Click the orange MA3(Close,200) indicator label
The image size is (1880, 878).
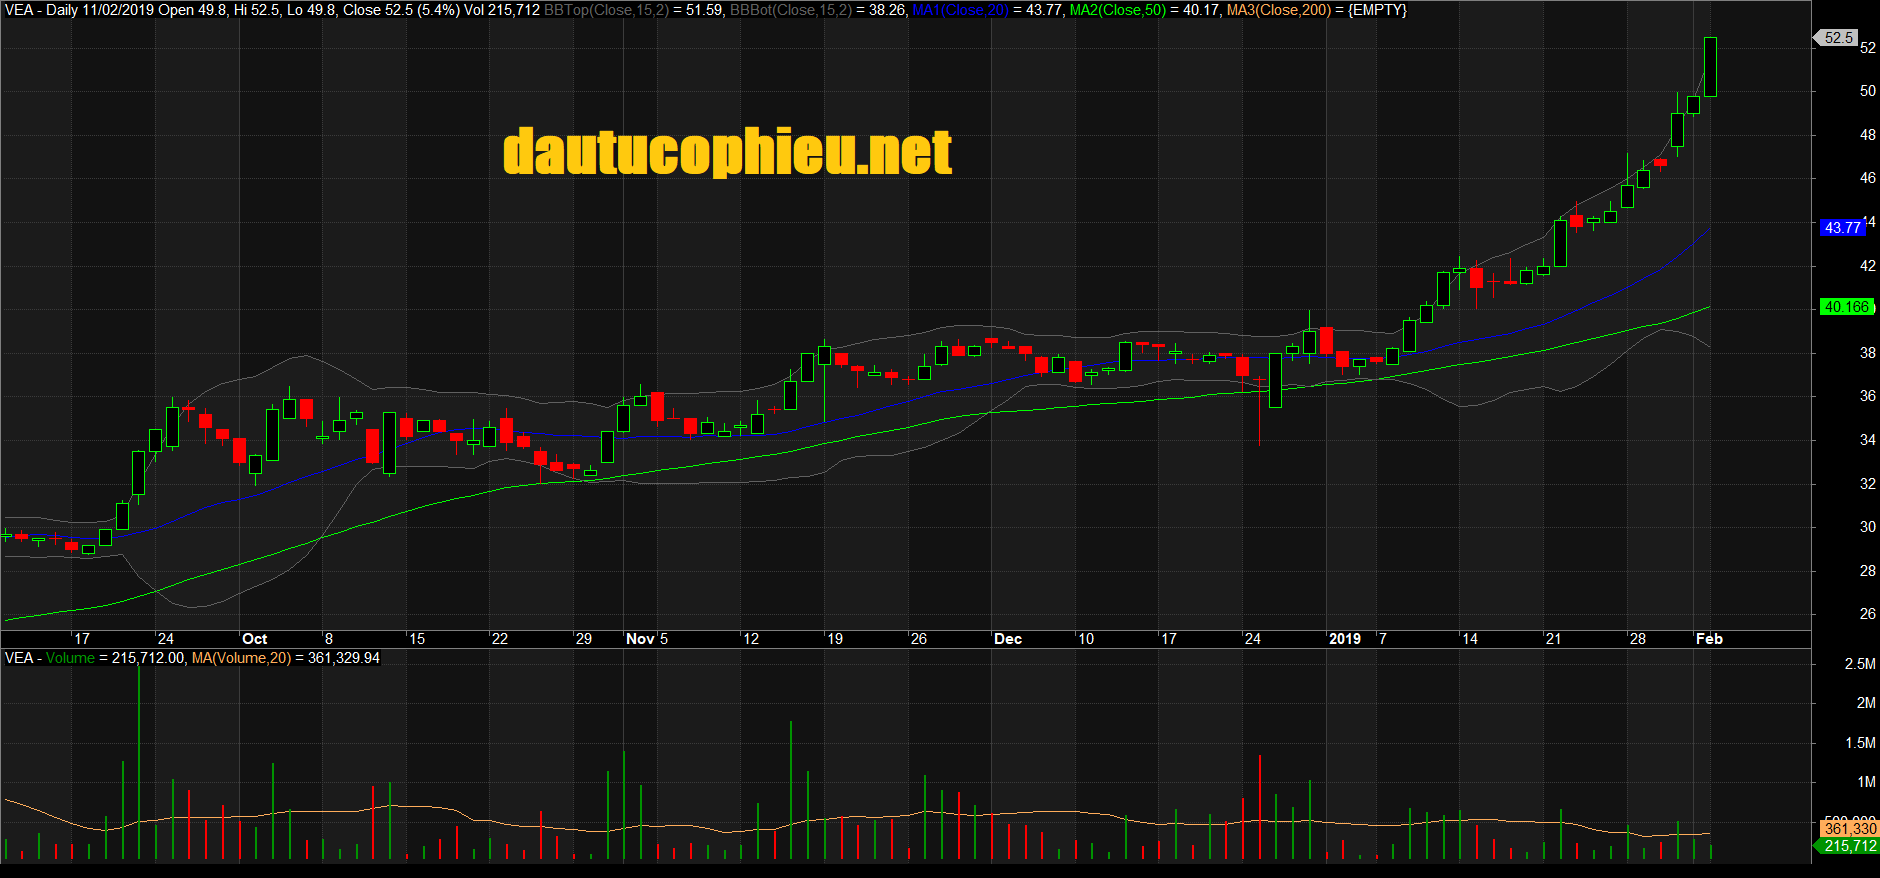[1279, 10]
